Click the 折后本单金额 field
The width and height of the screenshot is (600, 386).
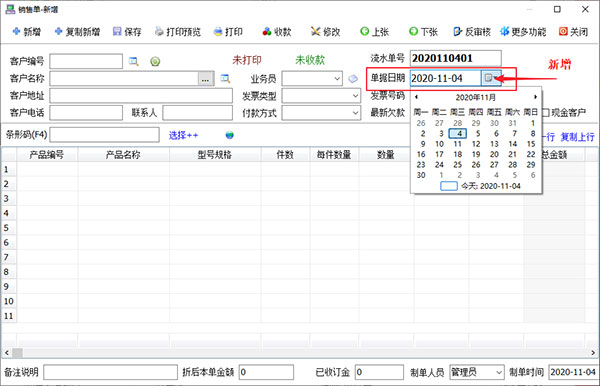(266, 372)
